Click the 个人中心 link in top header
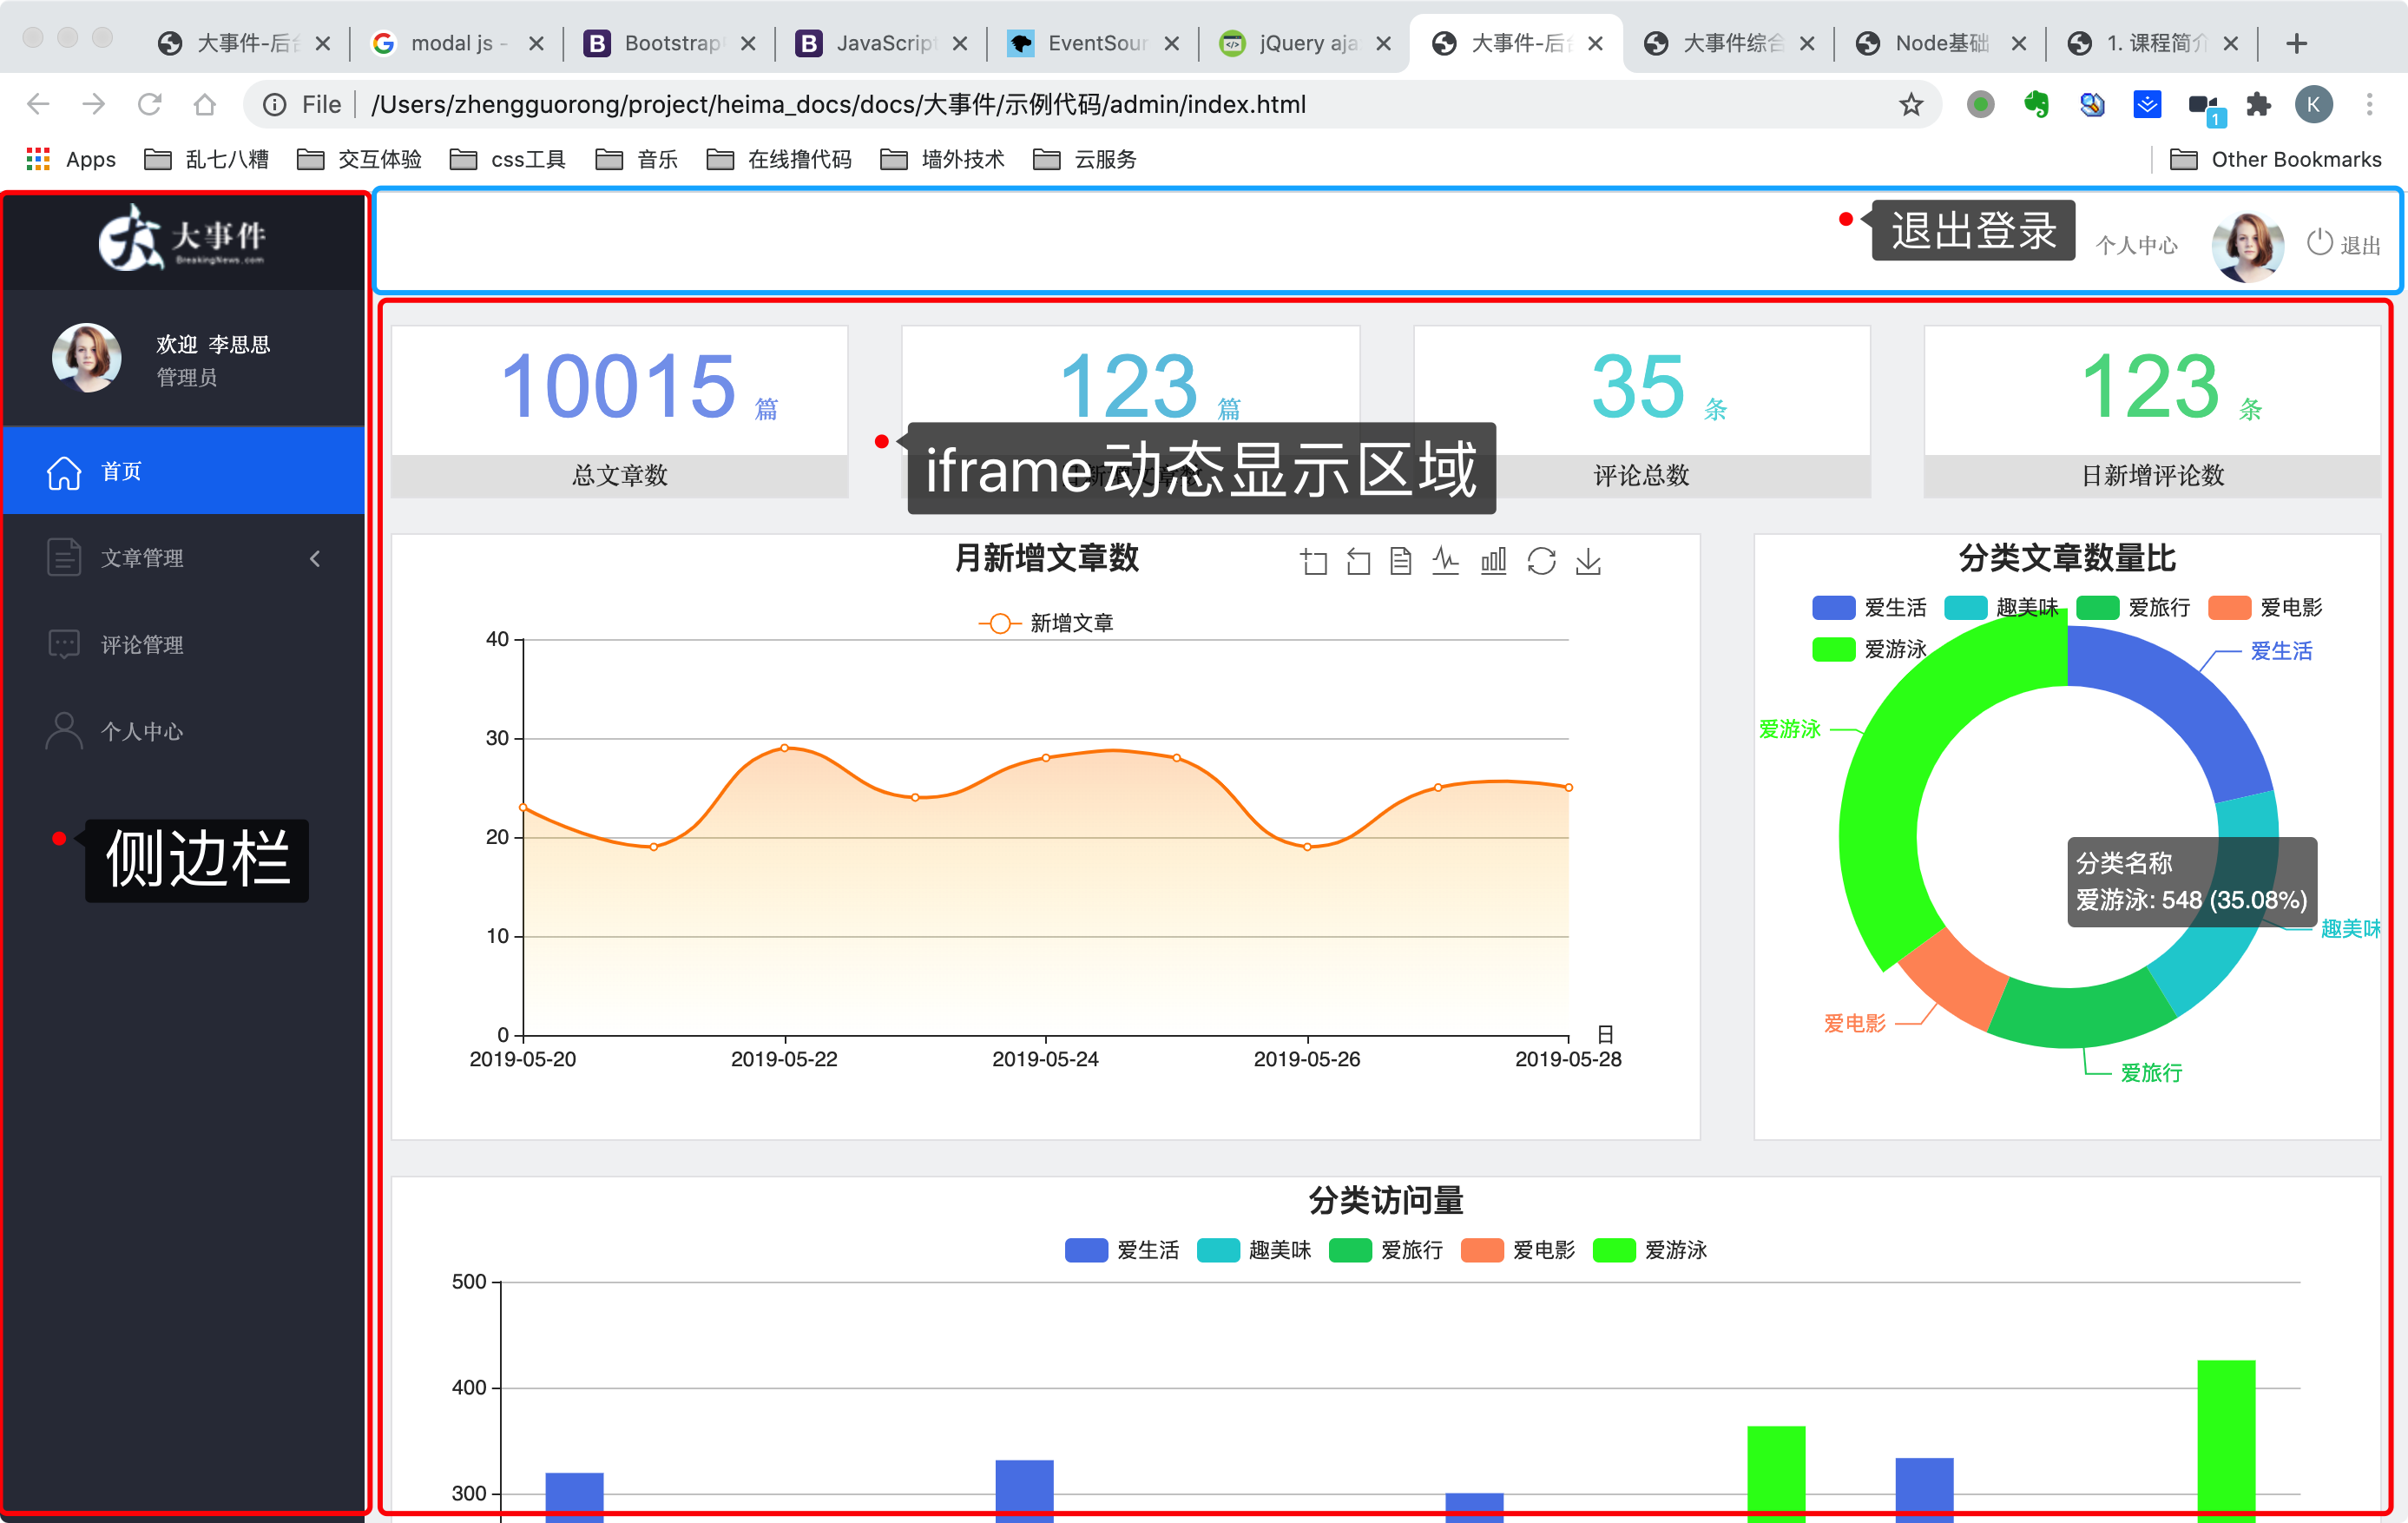The height and width of the screenshot is (1523, 2408). [2136, 245]
